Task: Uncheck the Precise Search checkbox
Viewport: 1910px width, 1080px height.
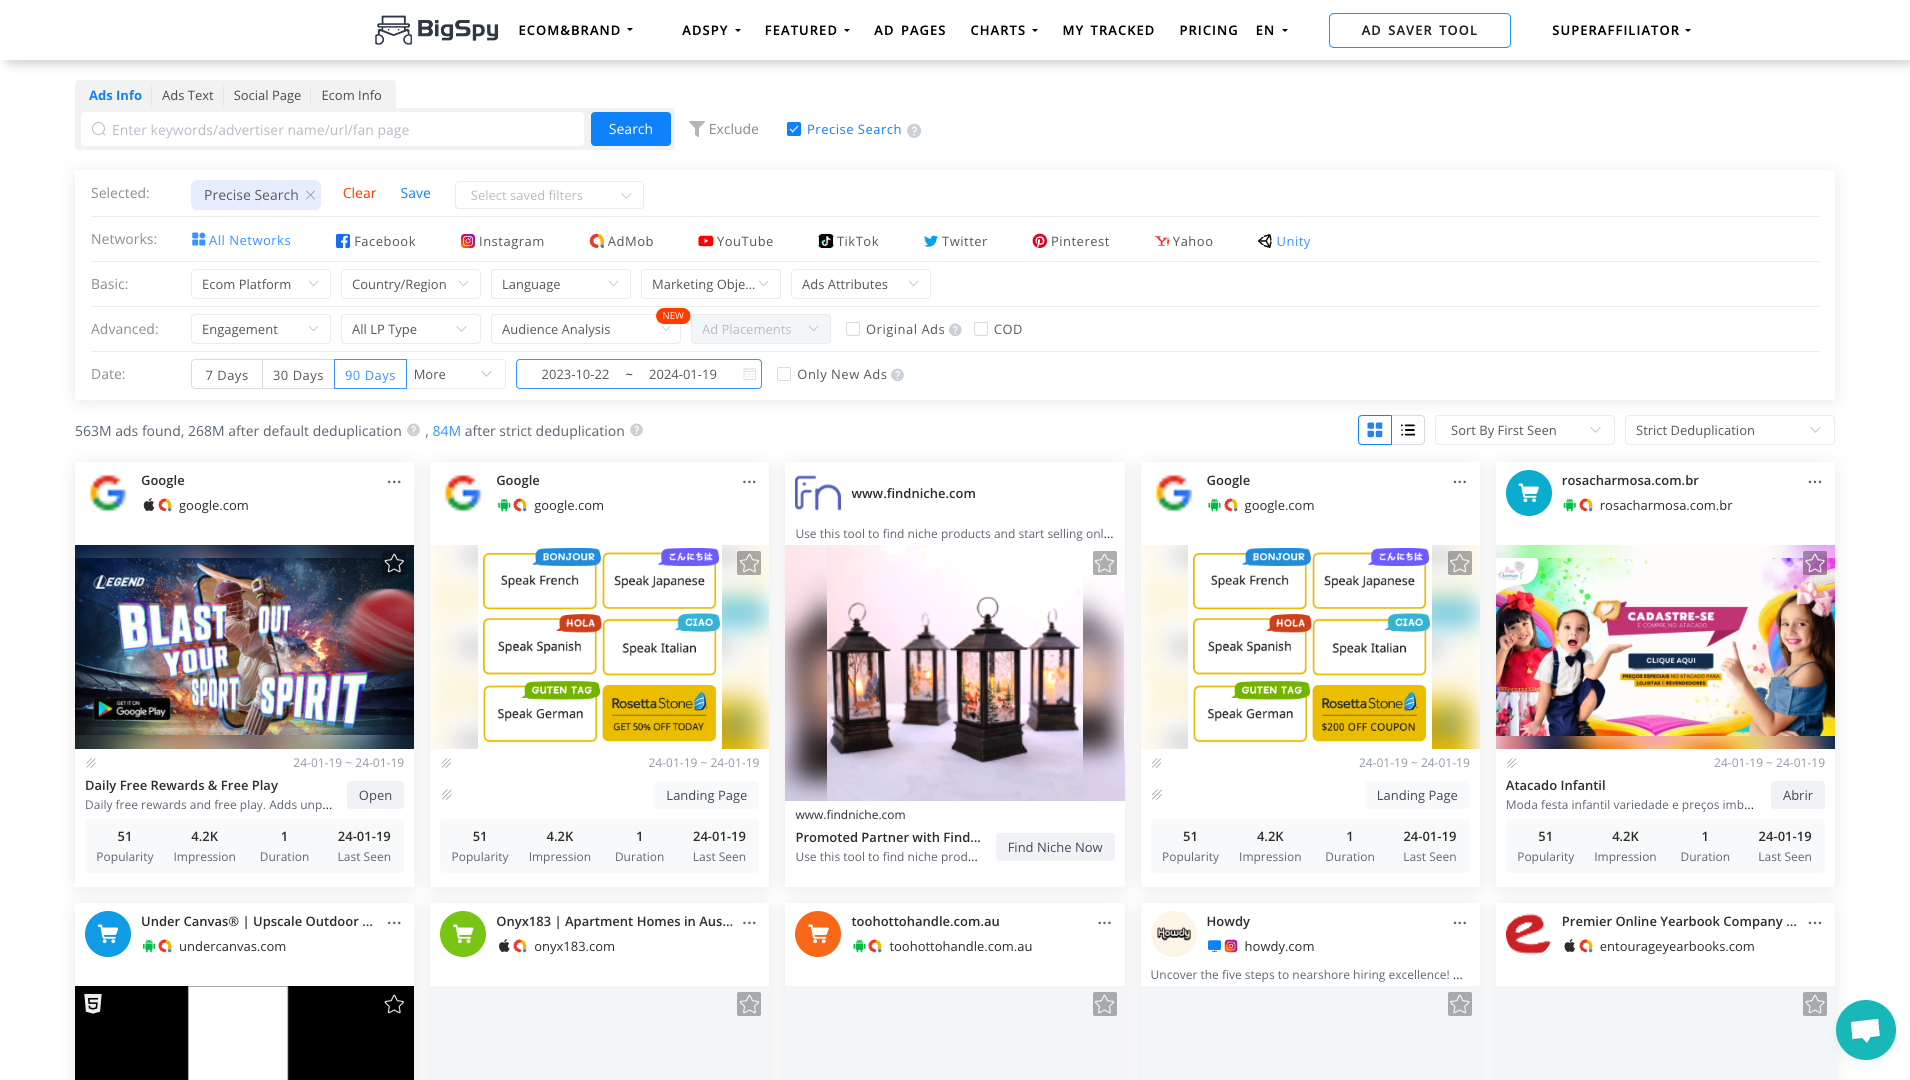Action: tap(794, 129)
